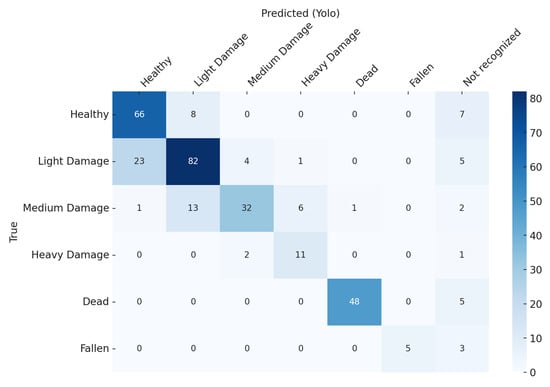Click the Healthy Not recognized cell showing 7

[x=462, y=115]
